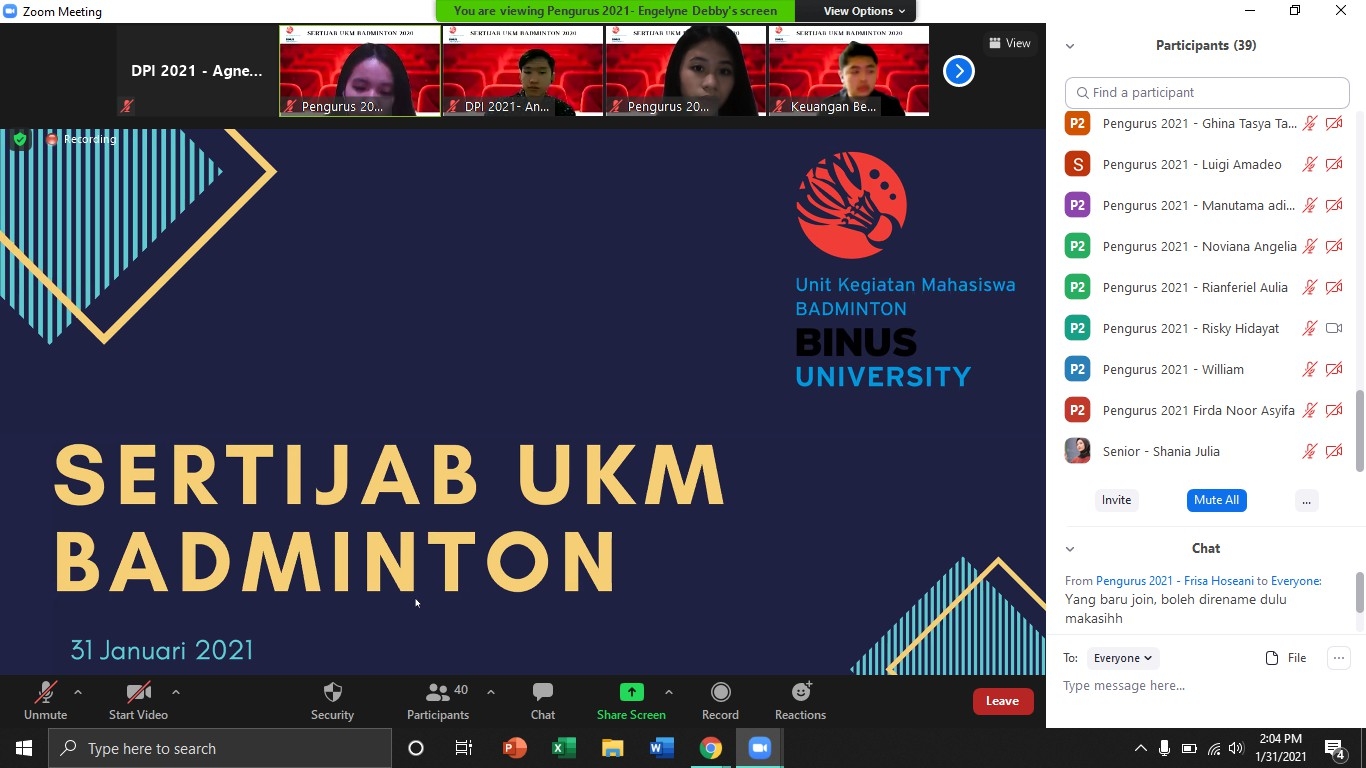Click the green Share Screen icon
Screen dimensions: 1366x768
(x=631, y=692)
